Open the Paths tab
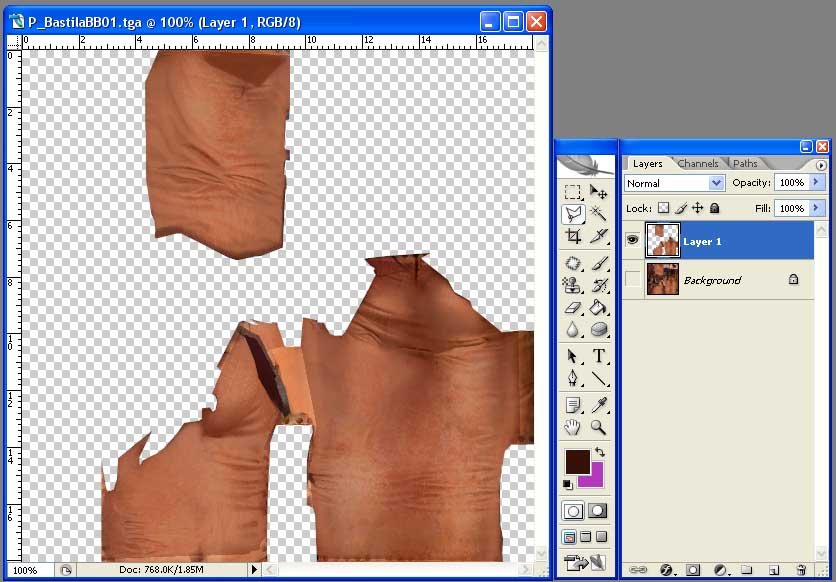This screenshot has width=836, height=582. [745, 163]
